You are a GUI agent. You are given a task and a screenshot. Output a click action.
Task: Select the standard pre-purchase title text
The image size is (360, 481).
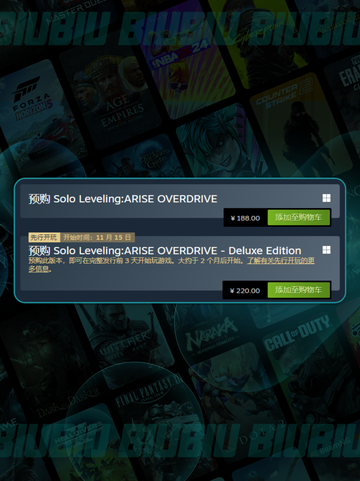[x=123, y=199]
